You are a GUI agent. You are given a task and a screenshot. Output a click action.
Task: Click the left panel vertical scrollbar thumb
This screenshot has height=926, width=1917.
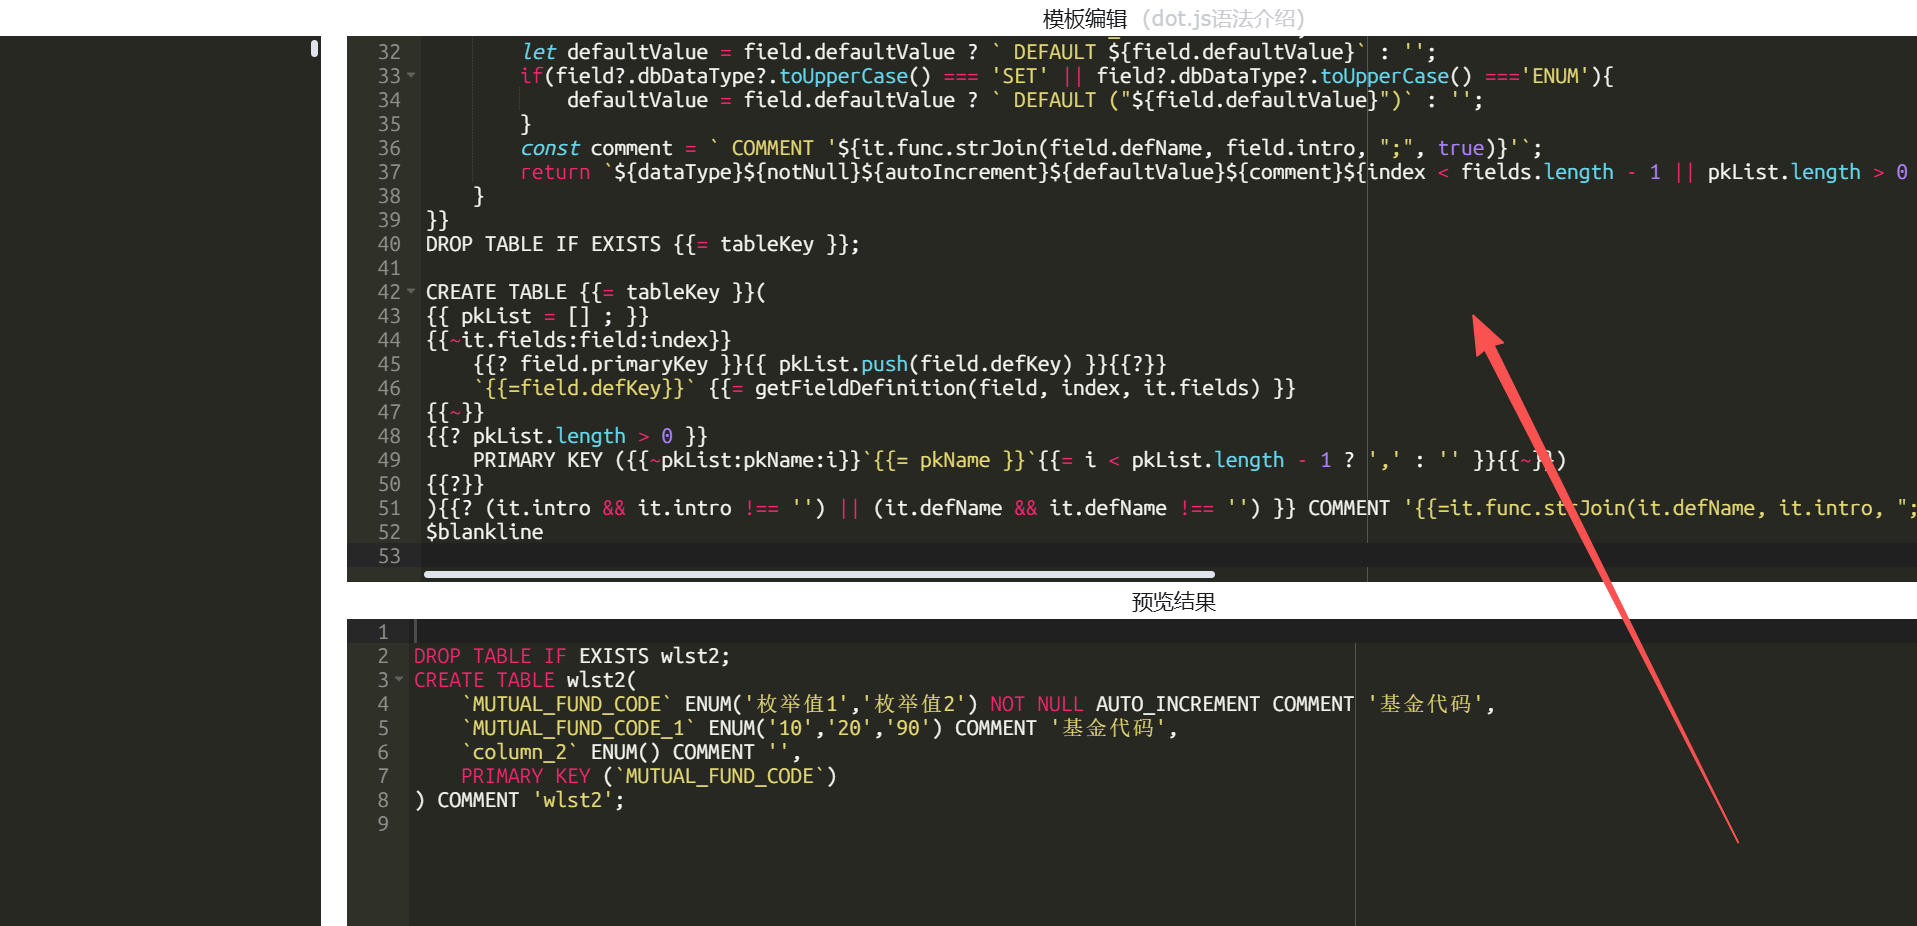[x=314, y=48]
